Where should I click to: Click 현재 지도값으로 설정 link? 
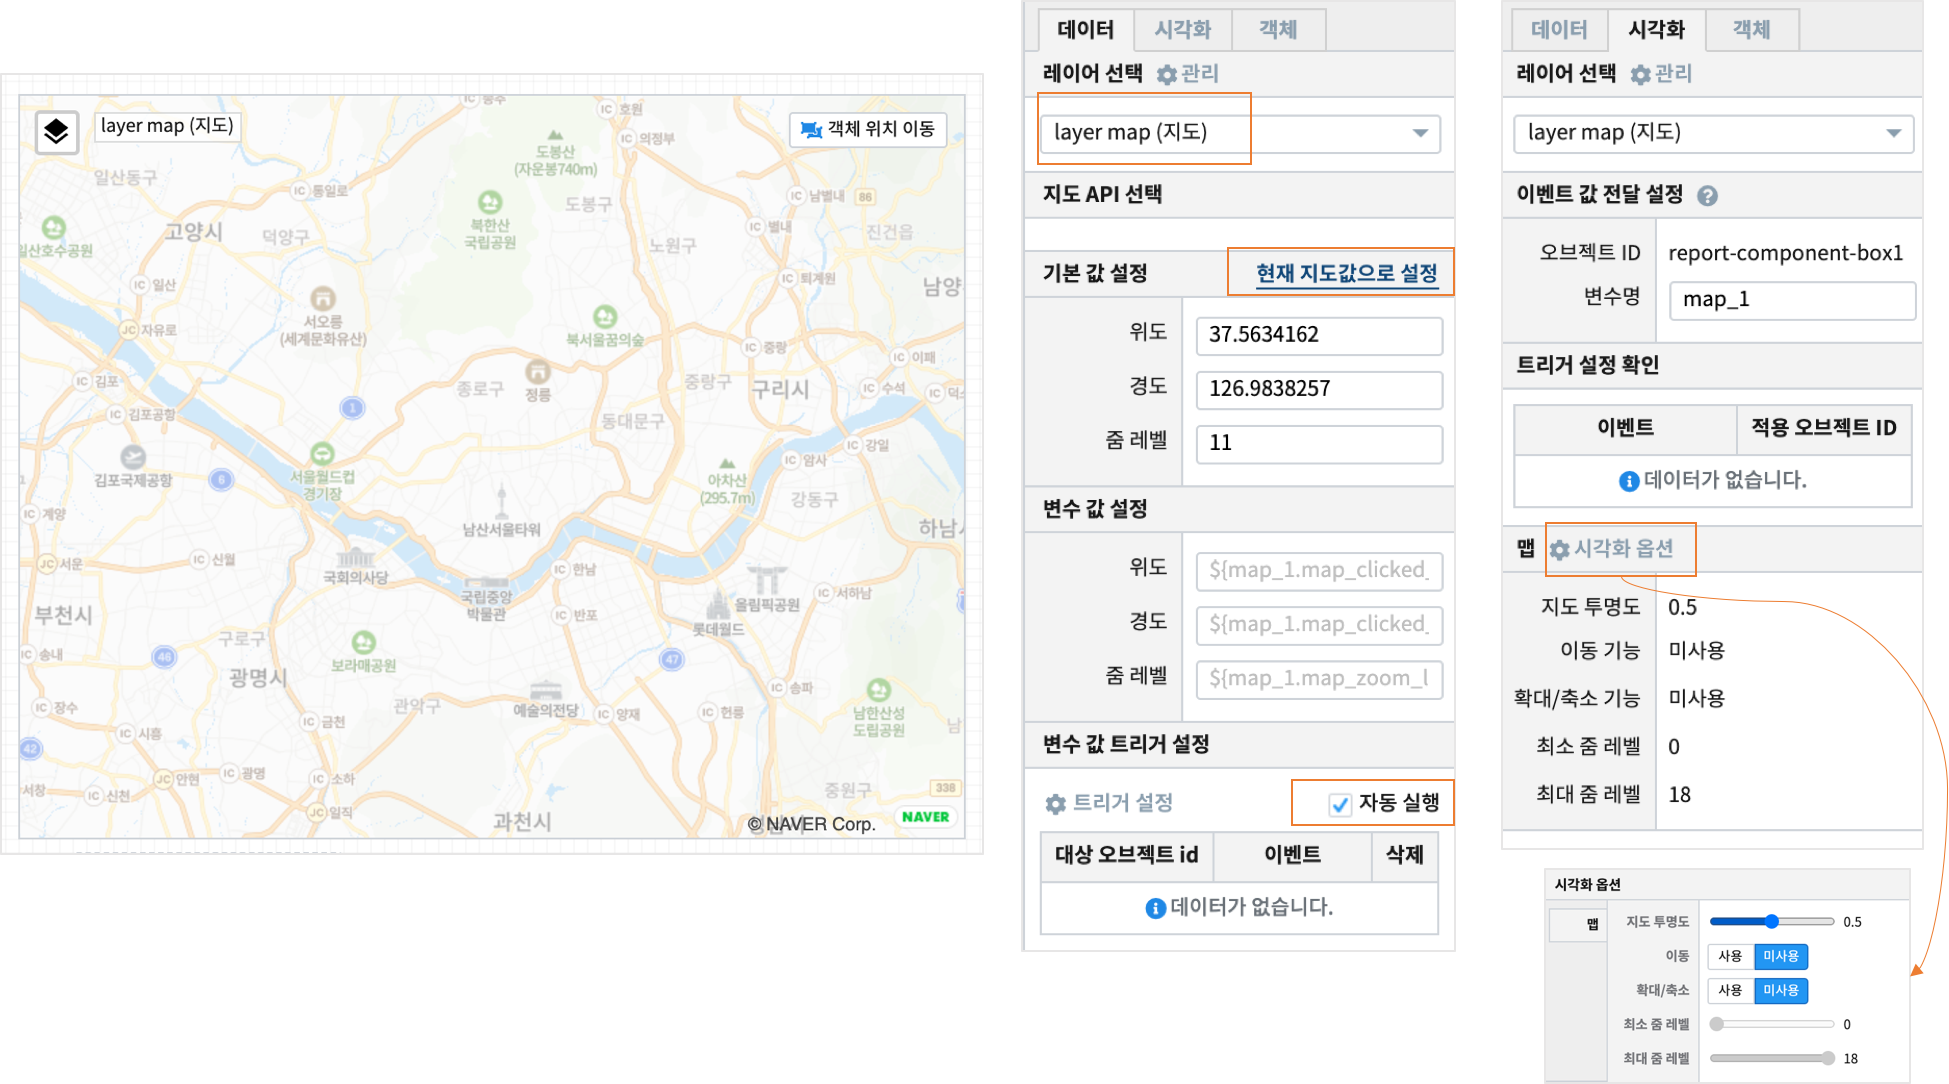coord(1347,273)
